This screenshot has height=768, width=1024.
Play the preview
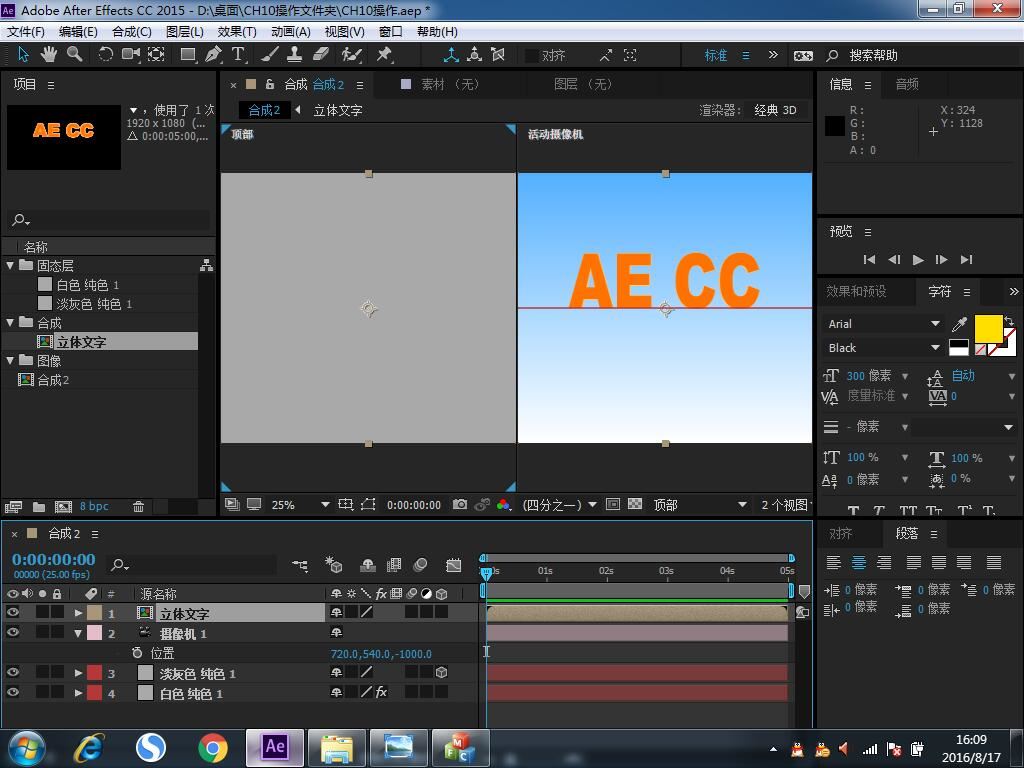[918, 259]
